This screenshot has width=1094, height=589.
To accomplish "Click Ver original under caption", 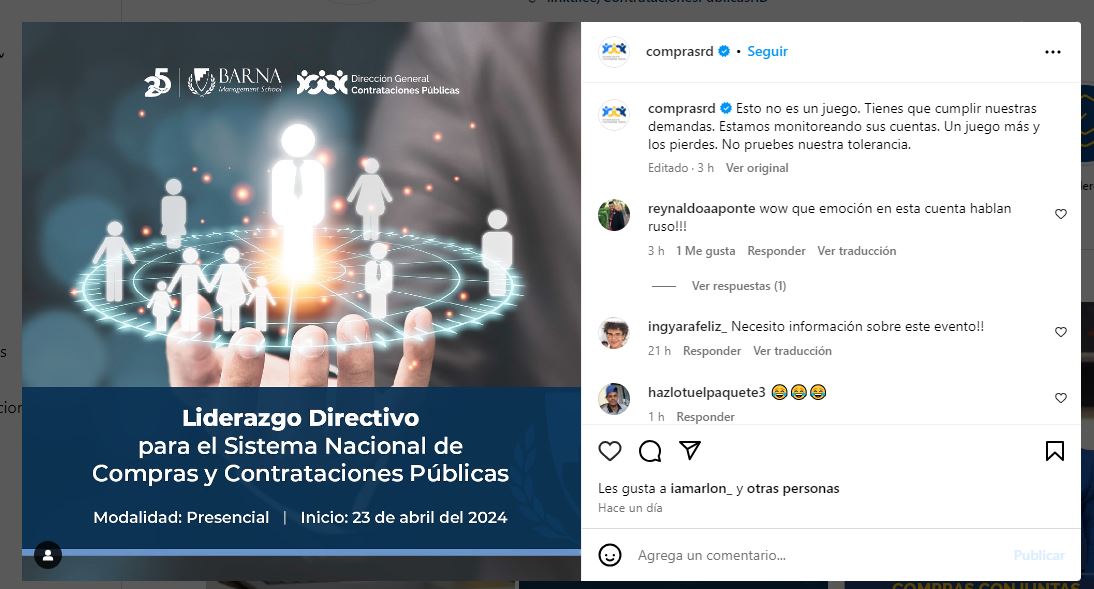I will pyautogui.click(x=757, y=167).
